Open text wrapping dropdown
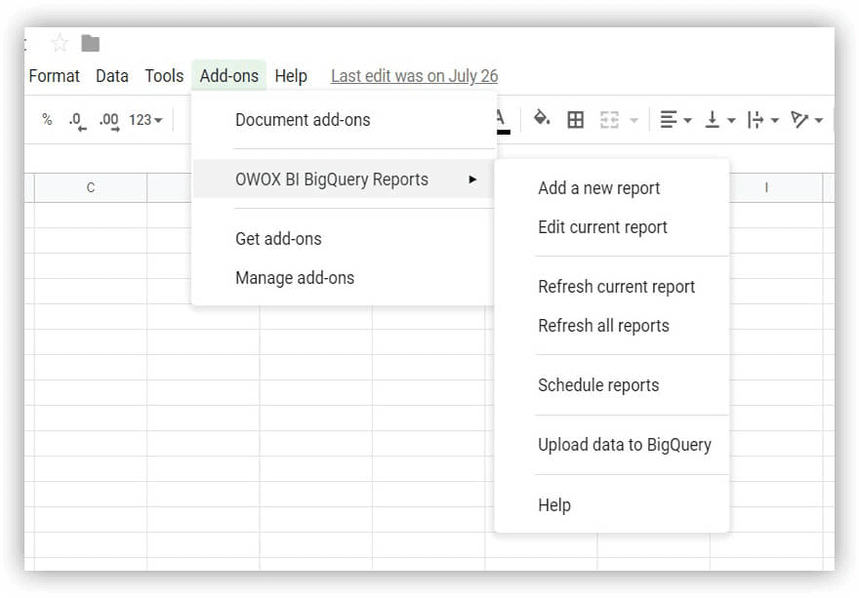Viewport: 859px width, 598px height. (x=762, y=120)
